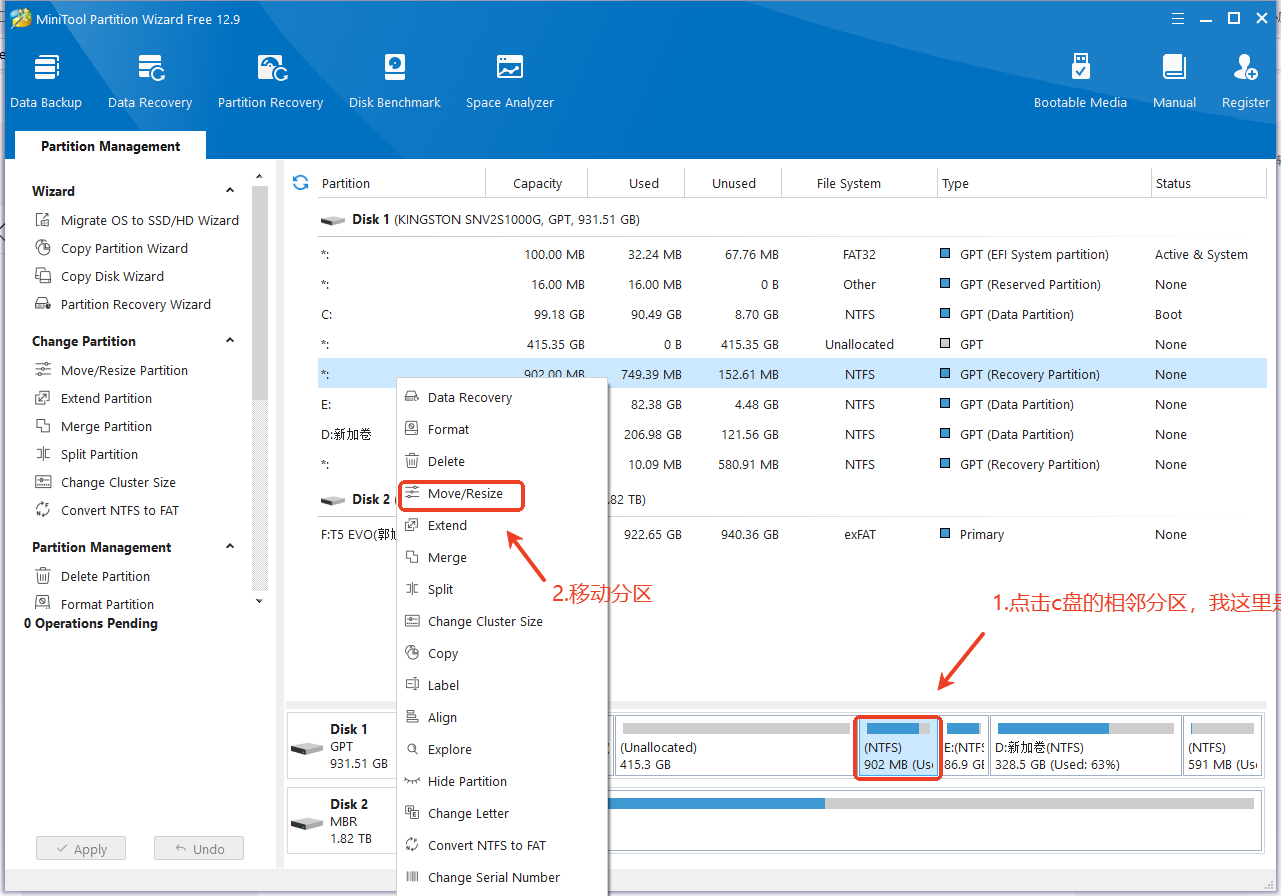Choose Delete Partition in the sidebar

tap(93, 576)
